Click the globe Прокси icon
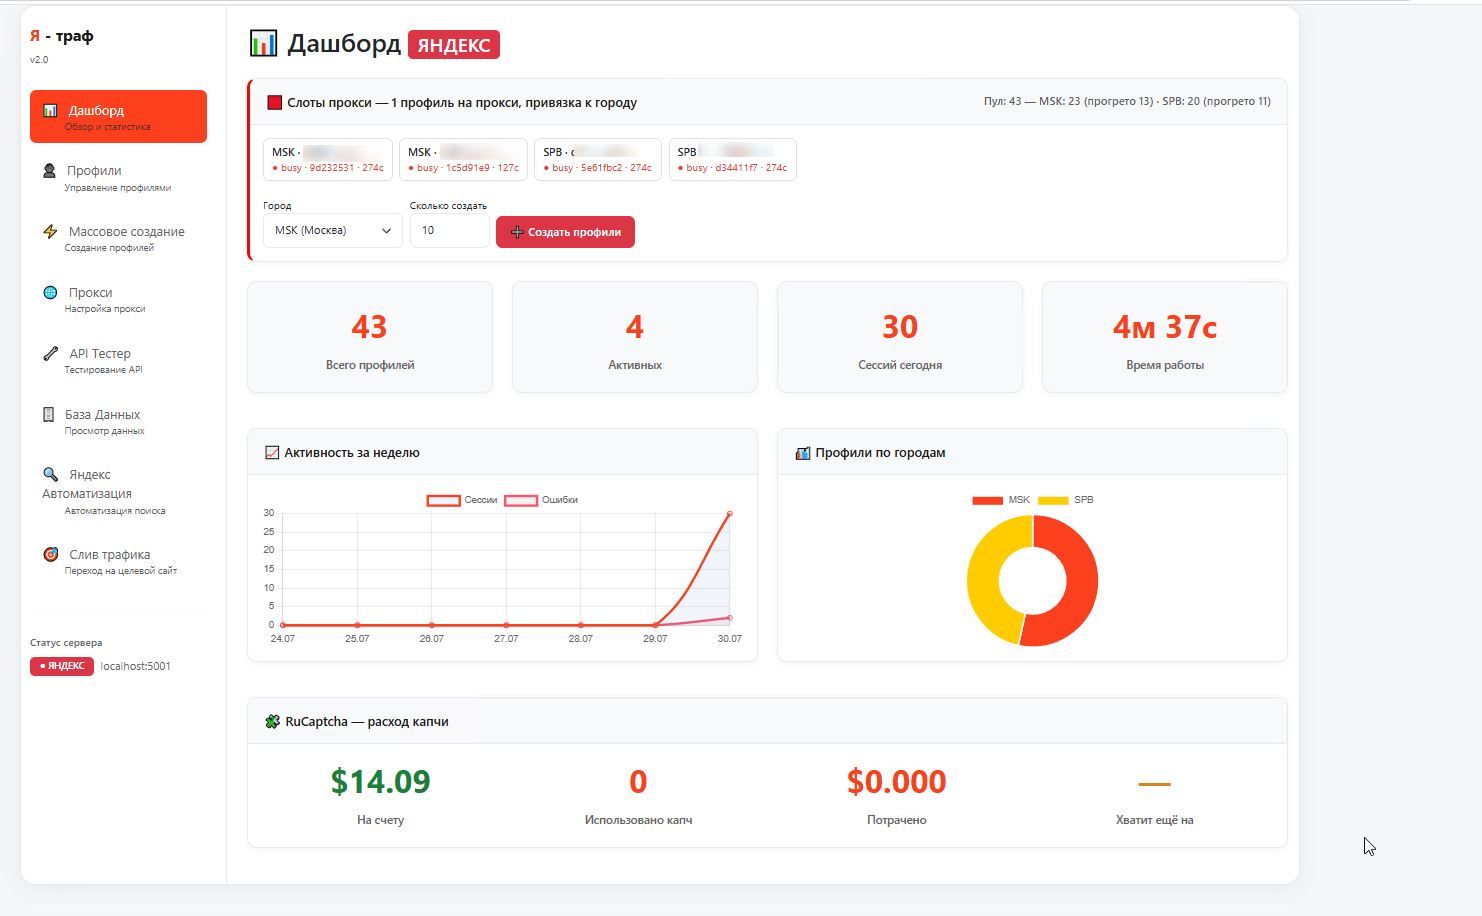The image size is (1482, 916). coord(50,292)
